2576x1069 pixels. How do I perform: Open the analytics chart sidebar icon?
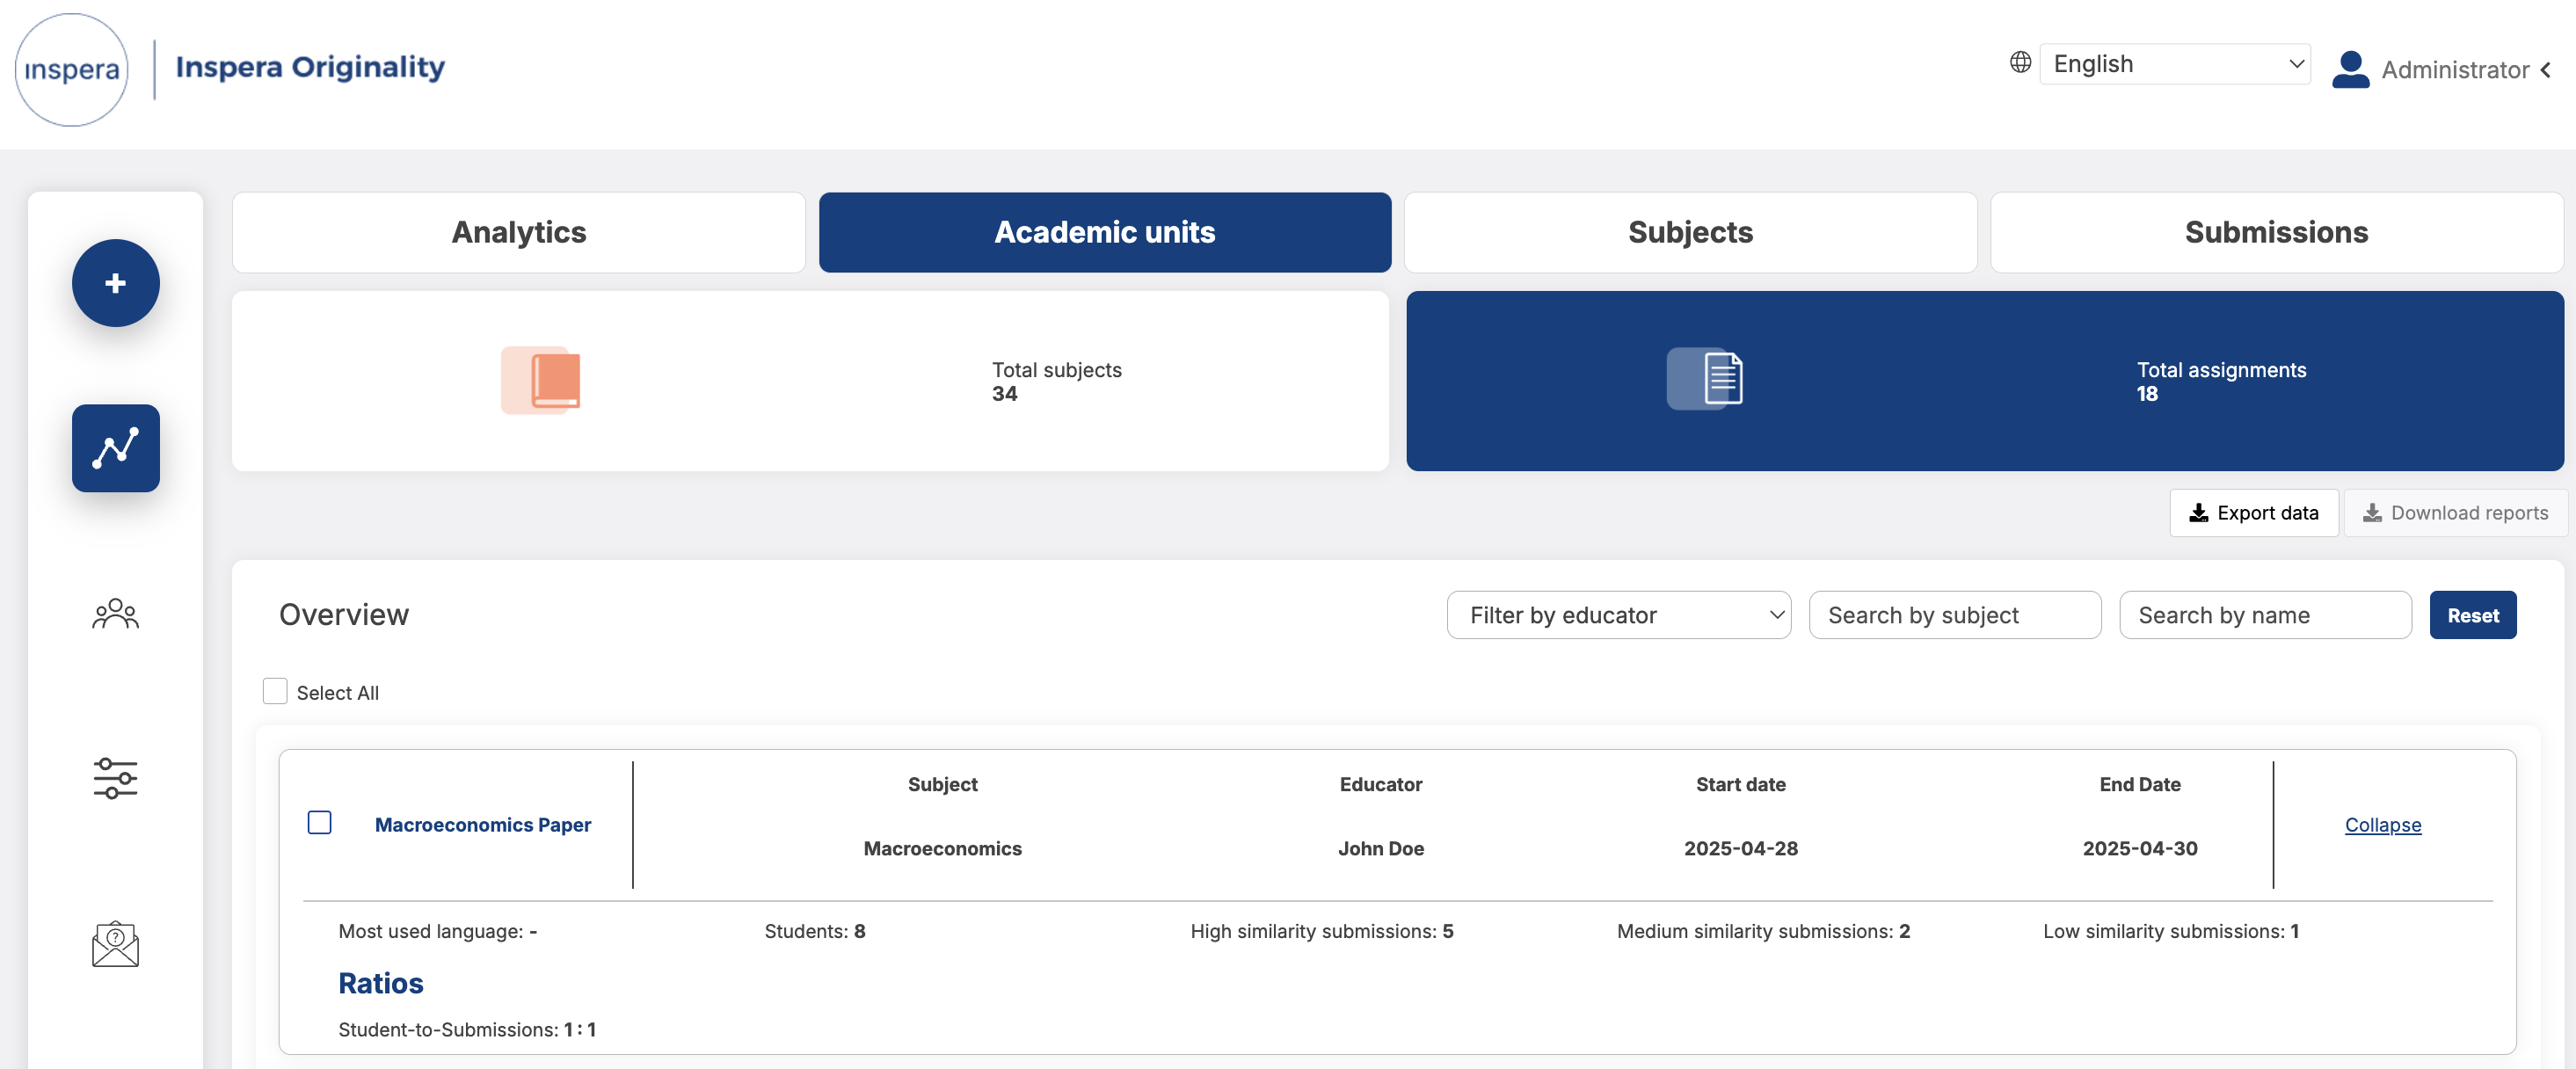[115, 448]
